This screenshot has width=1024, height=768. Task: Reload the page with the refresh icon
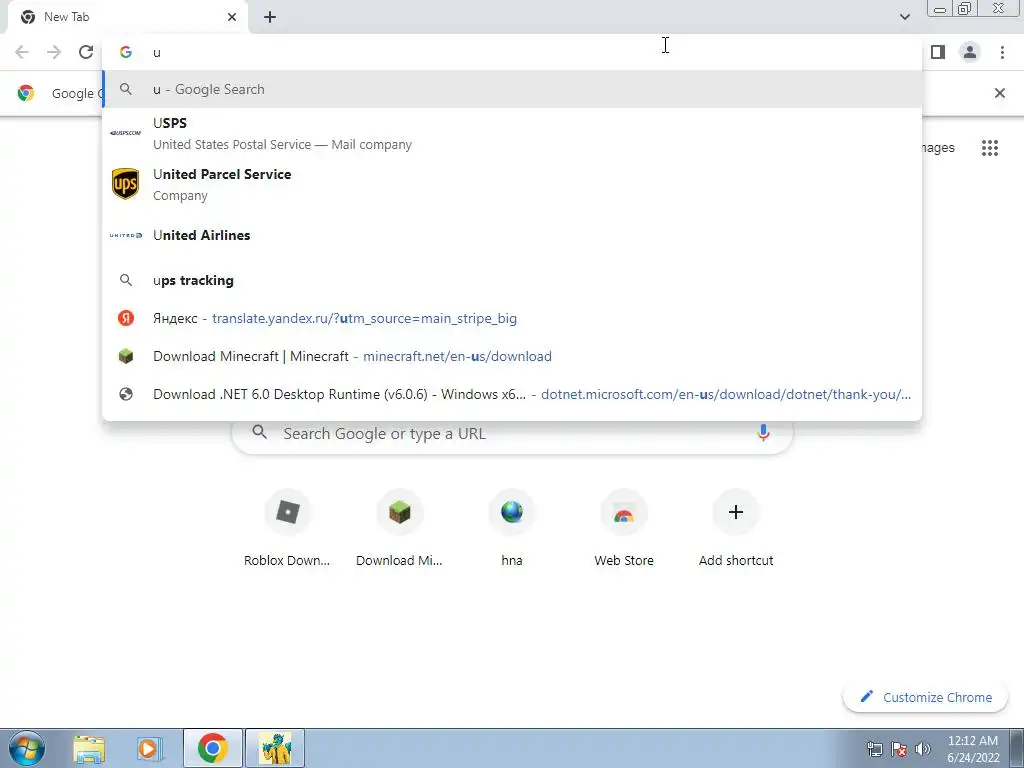(x=86, y=52)
